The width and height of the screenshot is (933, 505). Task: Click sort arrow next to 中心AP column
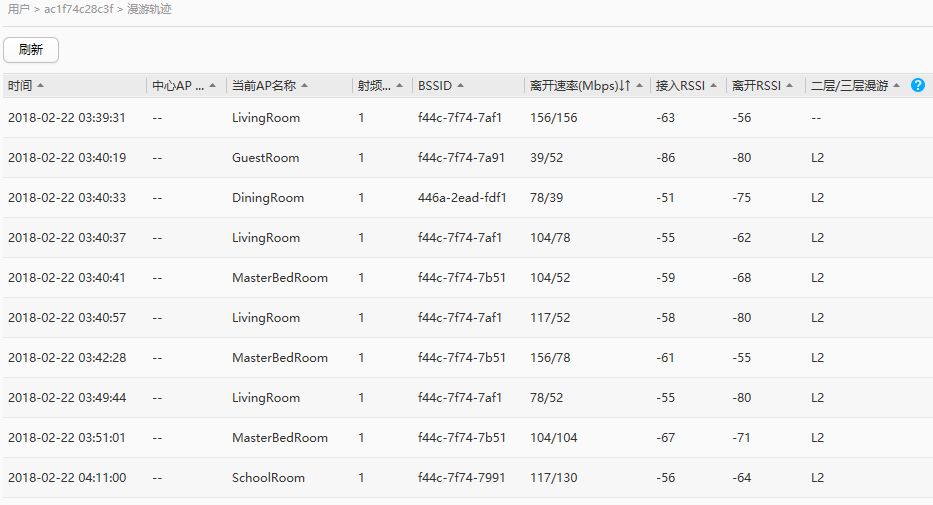pos(212,86)
